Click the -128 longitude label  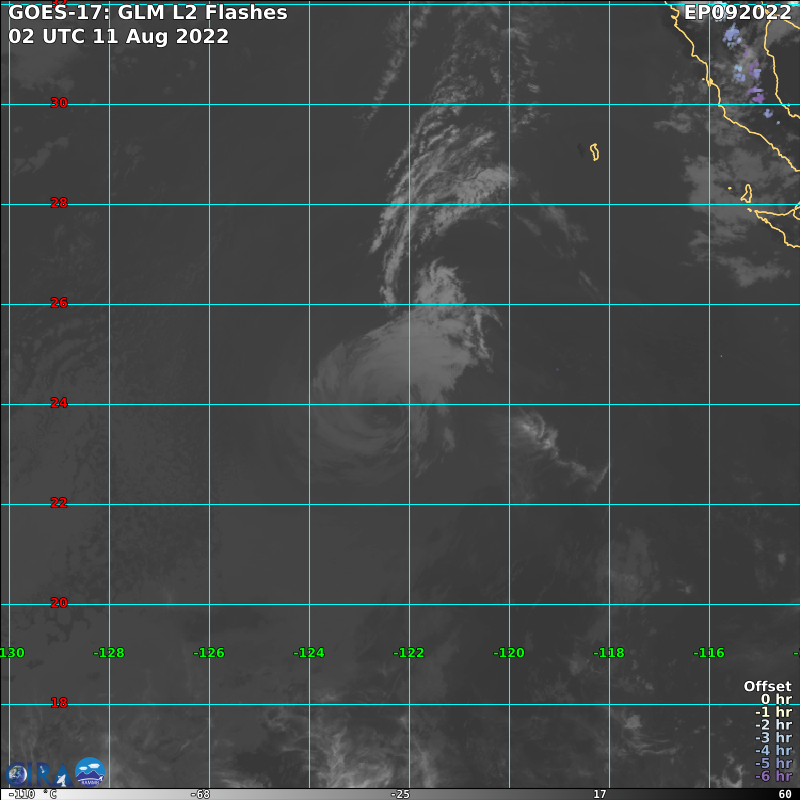coord(109,653)
